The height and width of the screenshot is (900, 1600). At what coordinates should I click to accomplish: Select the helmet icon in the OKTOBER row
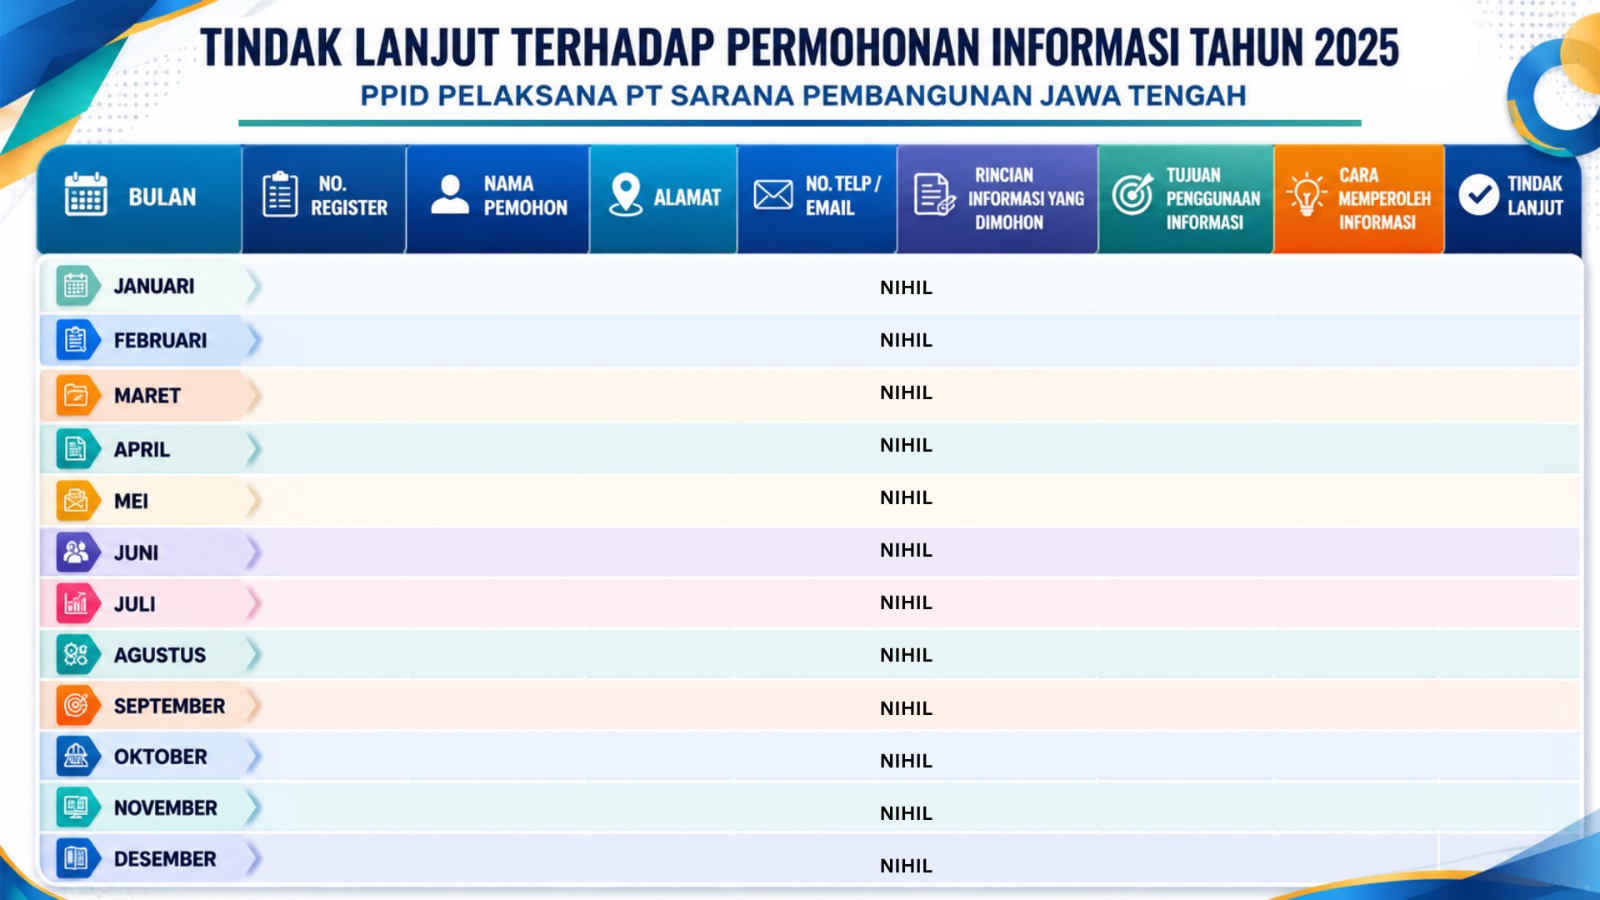point(75,757)
